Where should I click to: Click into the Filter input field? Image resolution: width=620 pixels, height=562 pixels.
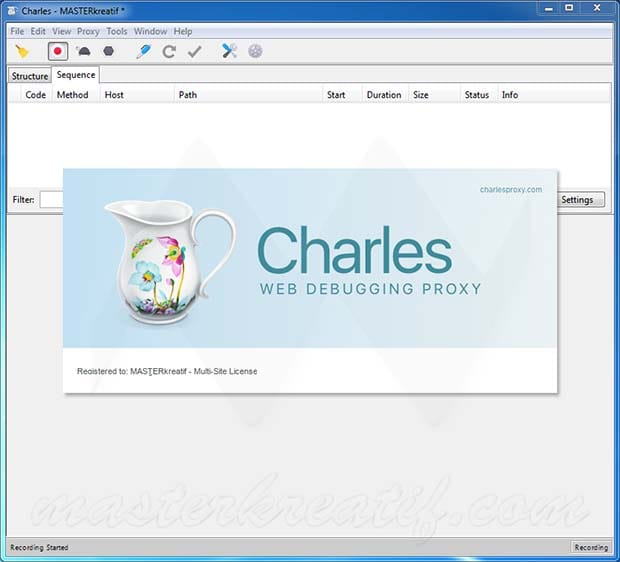click(x=51, y=199)
